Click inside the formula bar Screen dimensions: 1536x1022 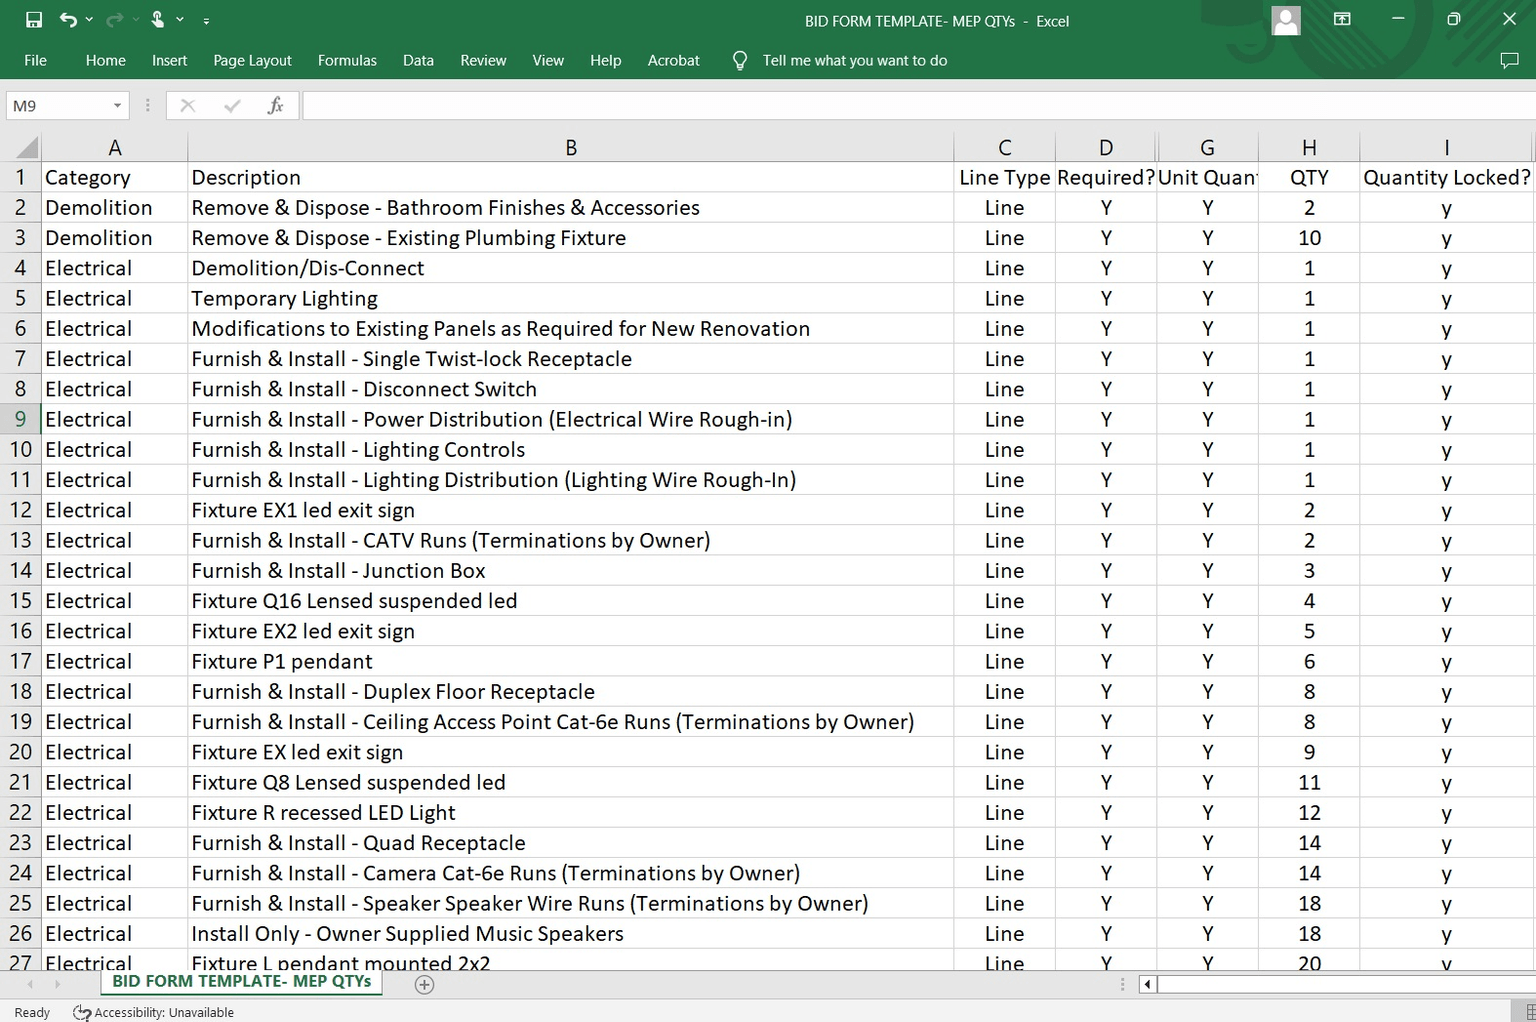[918, 105]
